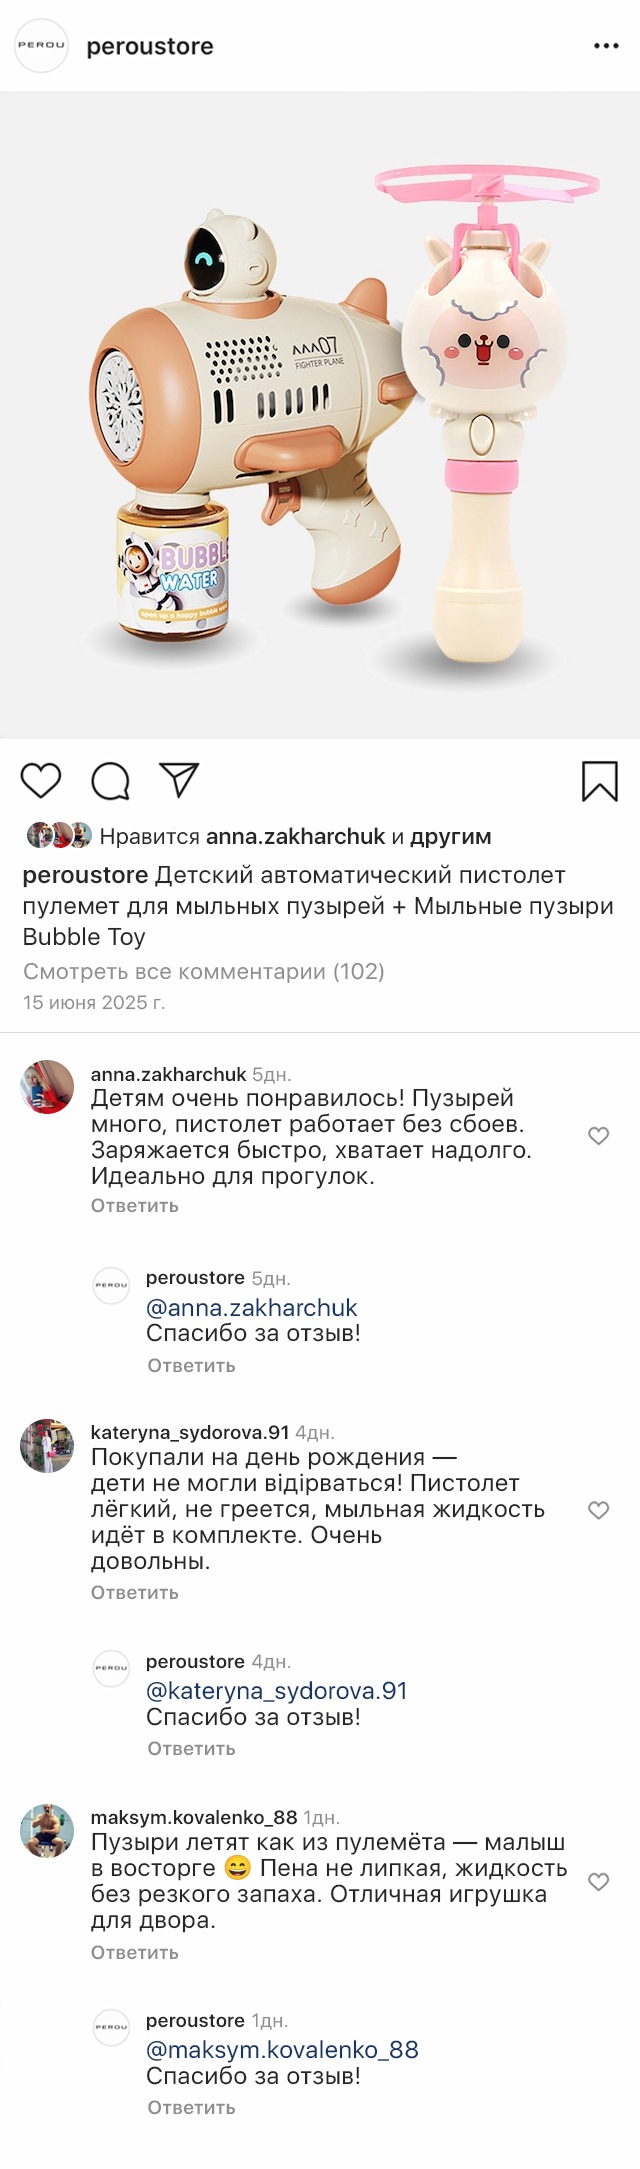Like maksym.kovalenko_88's comment
Image resolution: width=640 pixels, height=2169 pixels.
point(598,1882)
